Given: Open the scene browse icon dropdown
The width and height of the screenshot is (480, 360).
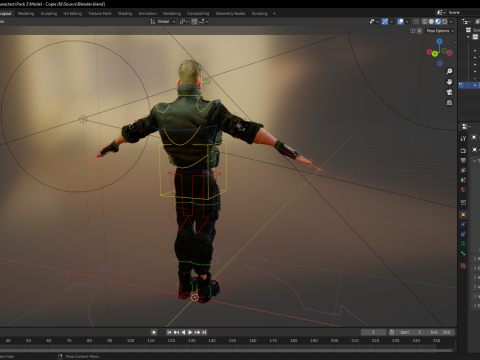Looking at the screenshot, I should (x=441, y=12).
